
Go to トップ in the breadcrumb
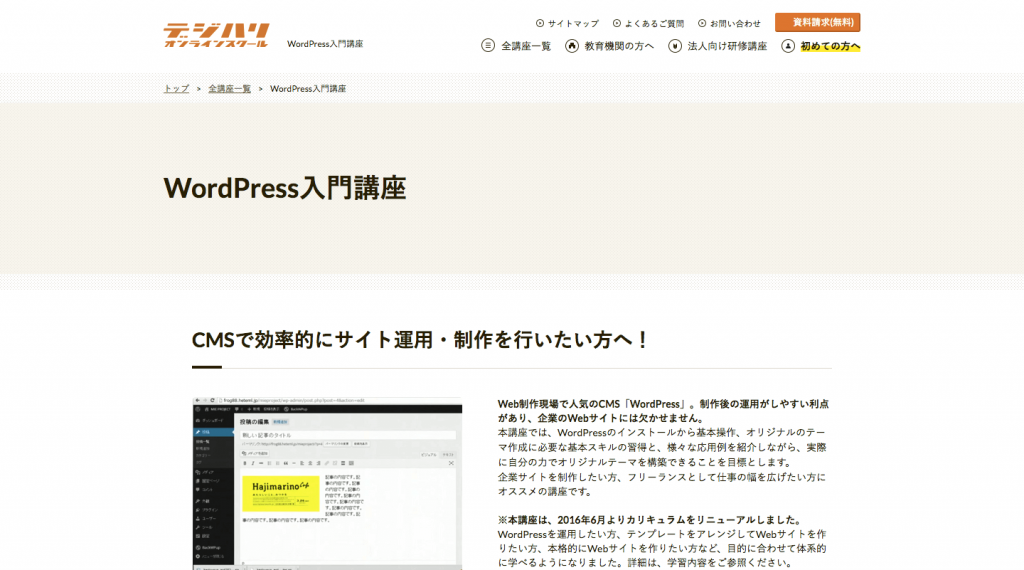click(x=176, y=89)
